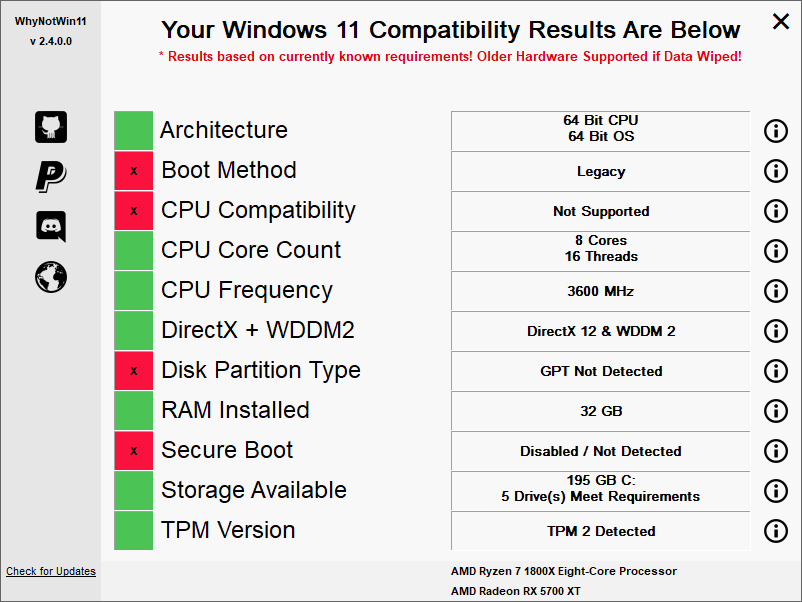Open info for Disk Partition Type result
This screenshot has height=602, width=802.
point(776,371)
